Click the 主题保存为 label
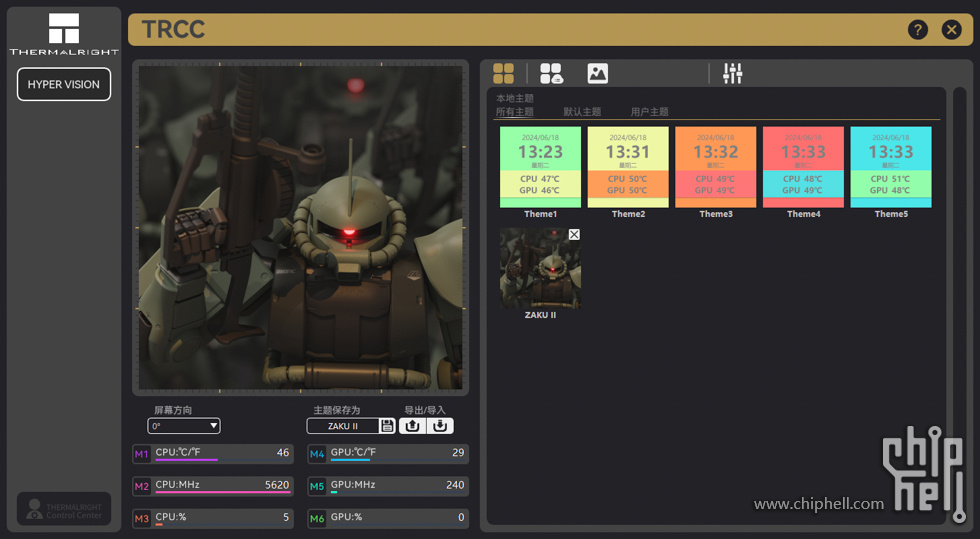 337,410
